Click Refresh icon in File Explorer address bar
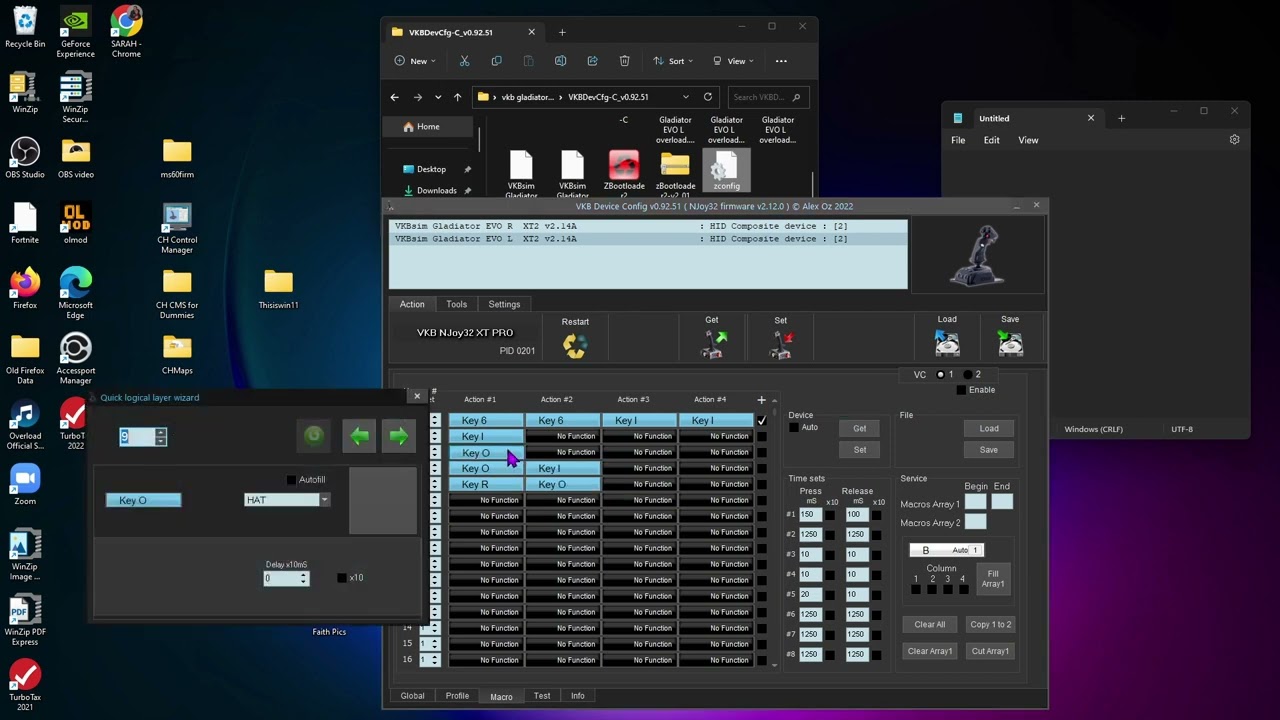Screen dimensions: 1280x720 point(708,97)
